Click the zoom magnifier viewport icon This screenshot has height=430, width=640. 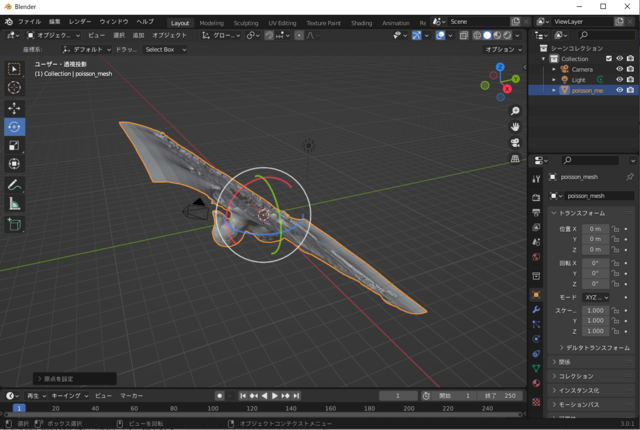pyautogui.click(x=515, y=111)
